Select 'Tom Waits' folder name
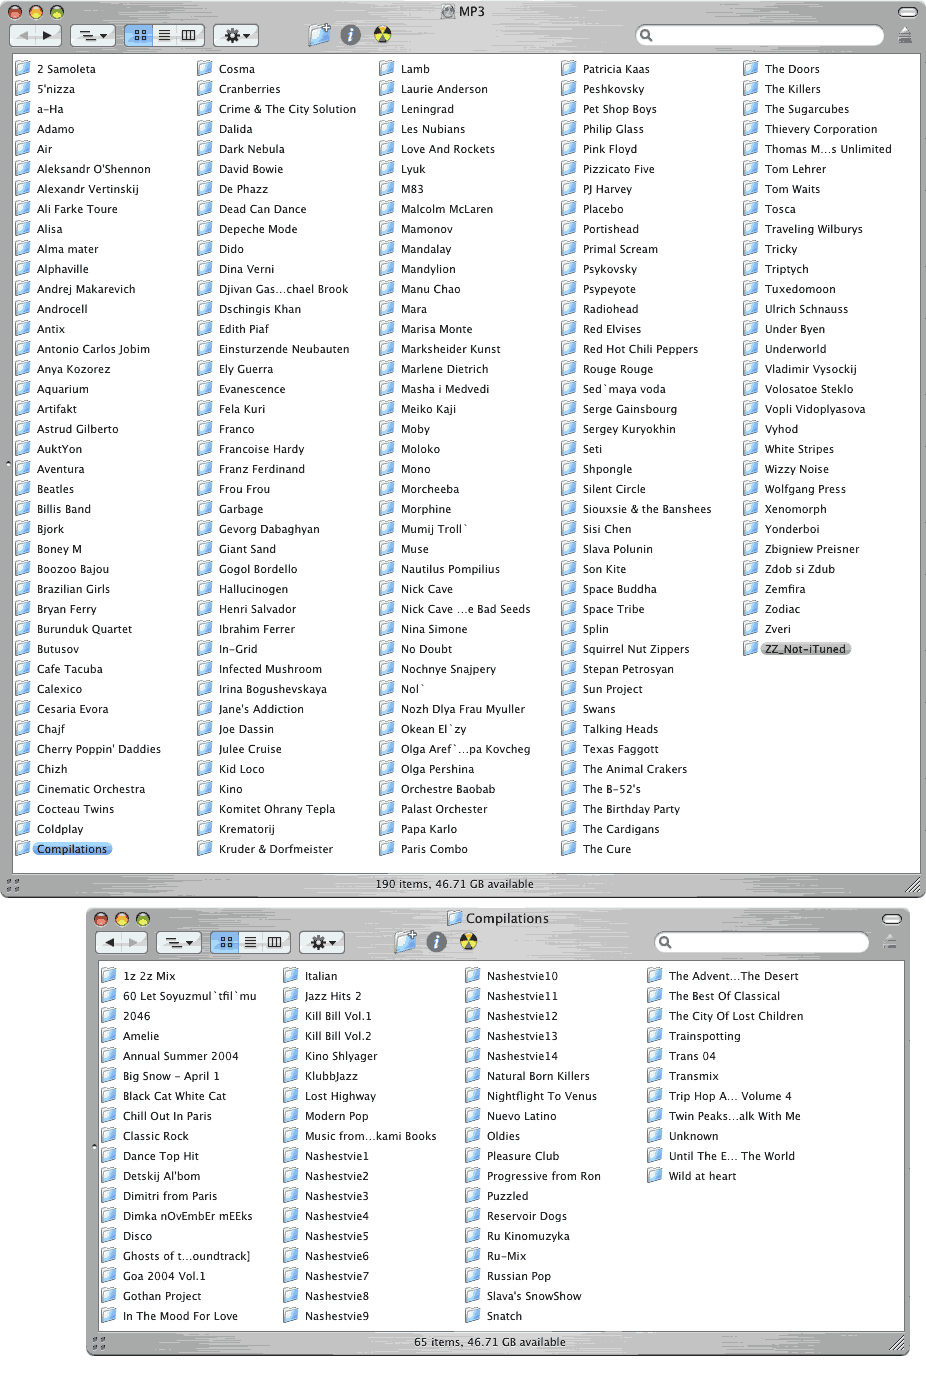Viewport: 926px width, 1400px height. tap(792, 189)
